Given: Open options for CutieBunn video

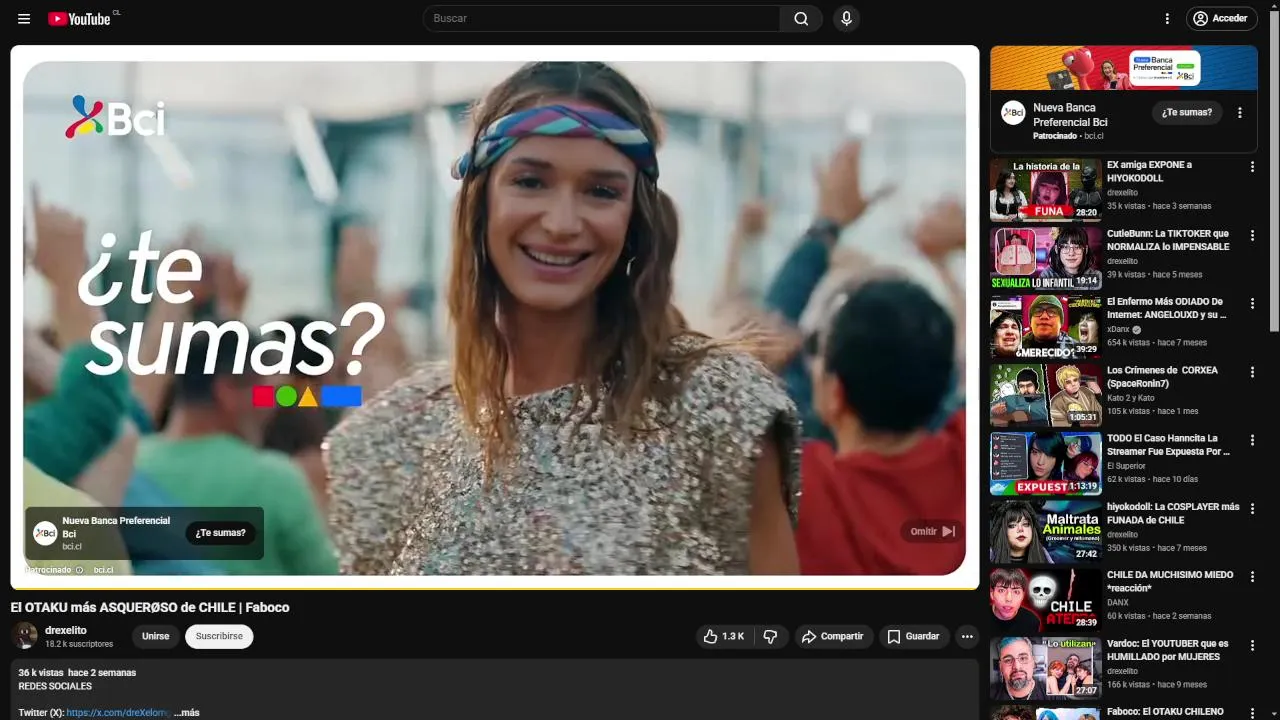Looking at the screenshot, I should [x=1252, y=234].
